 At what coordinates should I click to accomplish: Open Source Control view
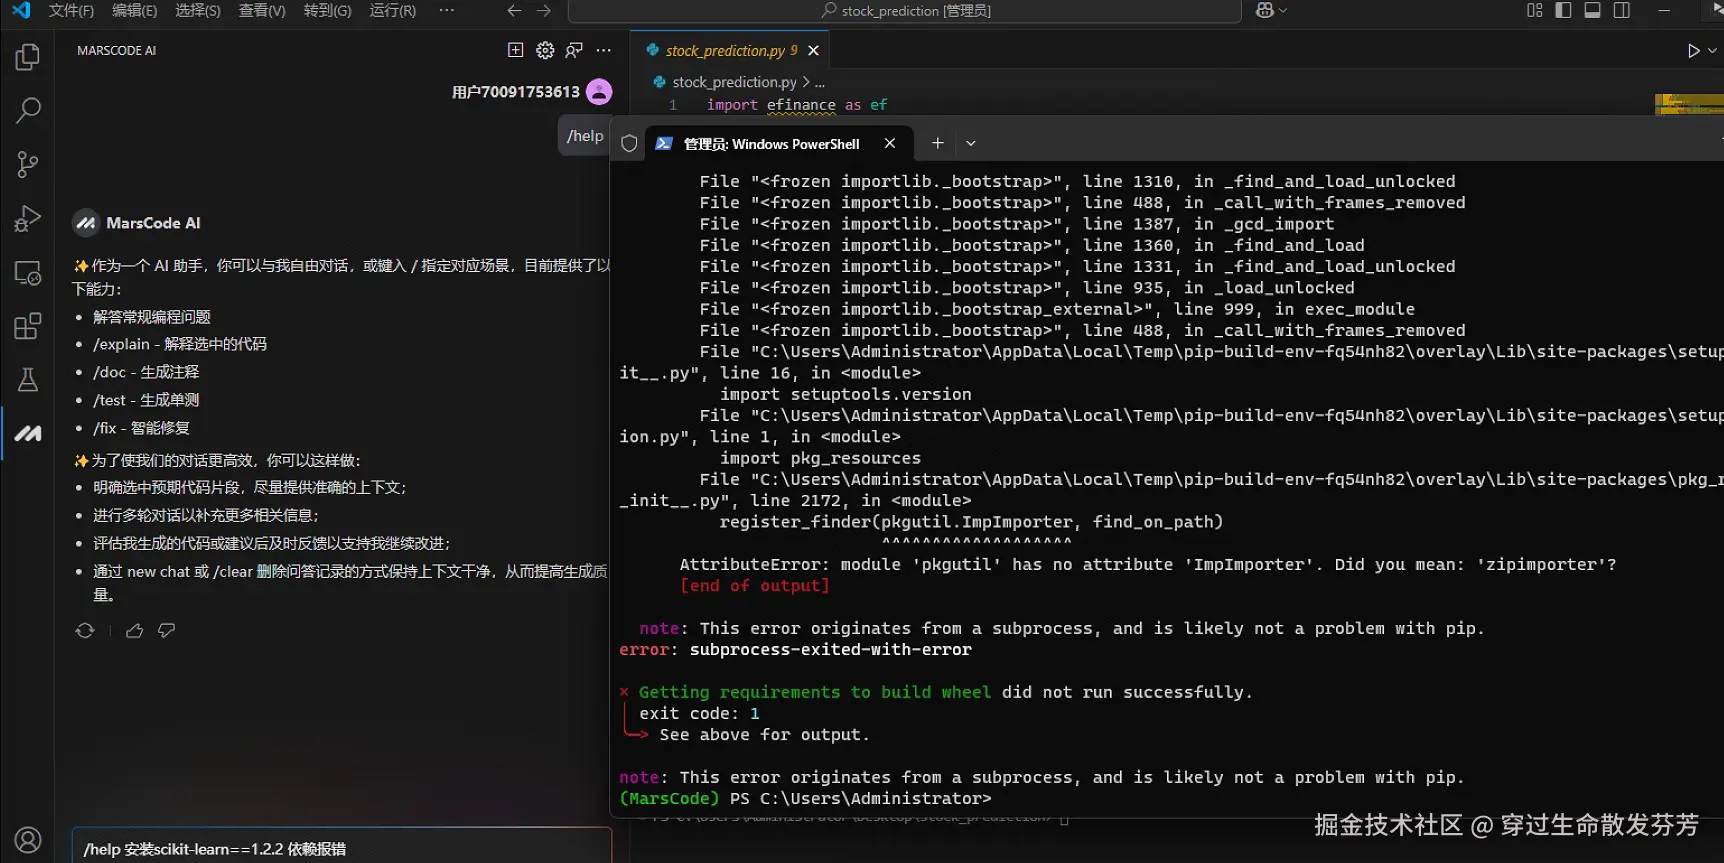point(28,164)
